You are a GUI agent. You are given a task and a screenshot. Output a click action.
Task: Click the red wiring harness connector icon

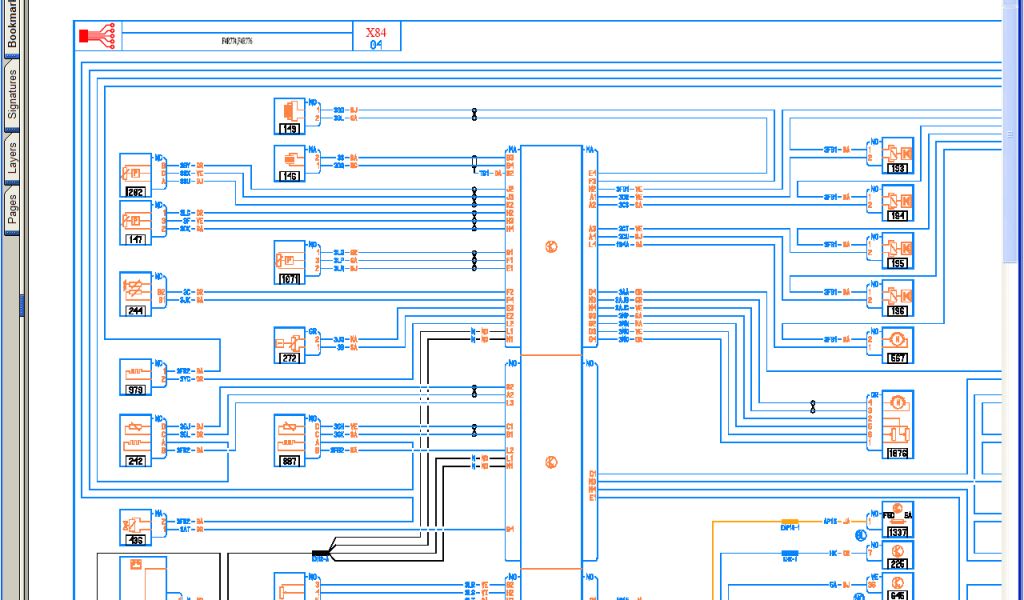tap(98, 37)
